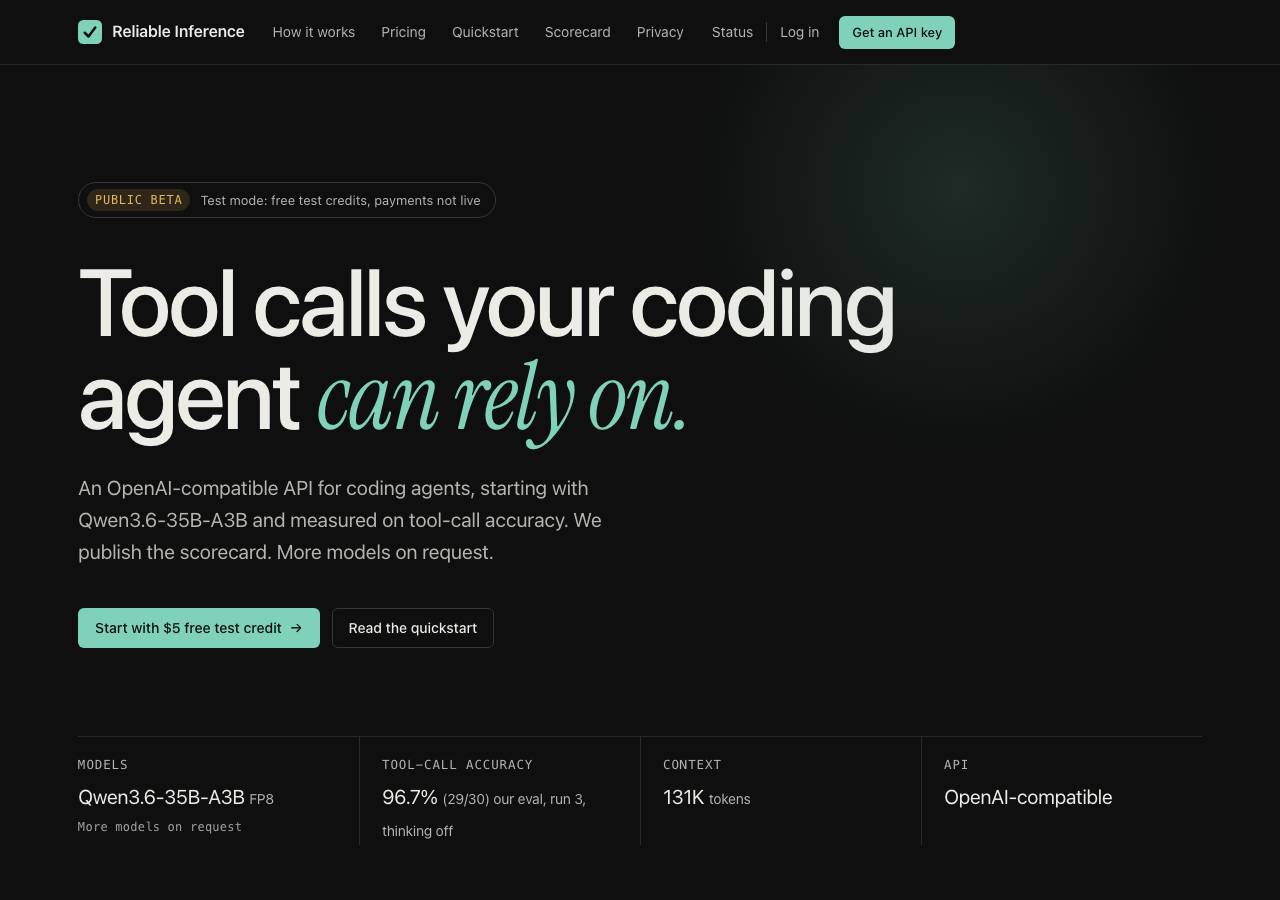Go to Reliable Inference home title
The height and width of the screenshot is (900, 1280).
tap(178, 32)
